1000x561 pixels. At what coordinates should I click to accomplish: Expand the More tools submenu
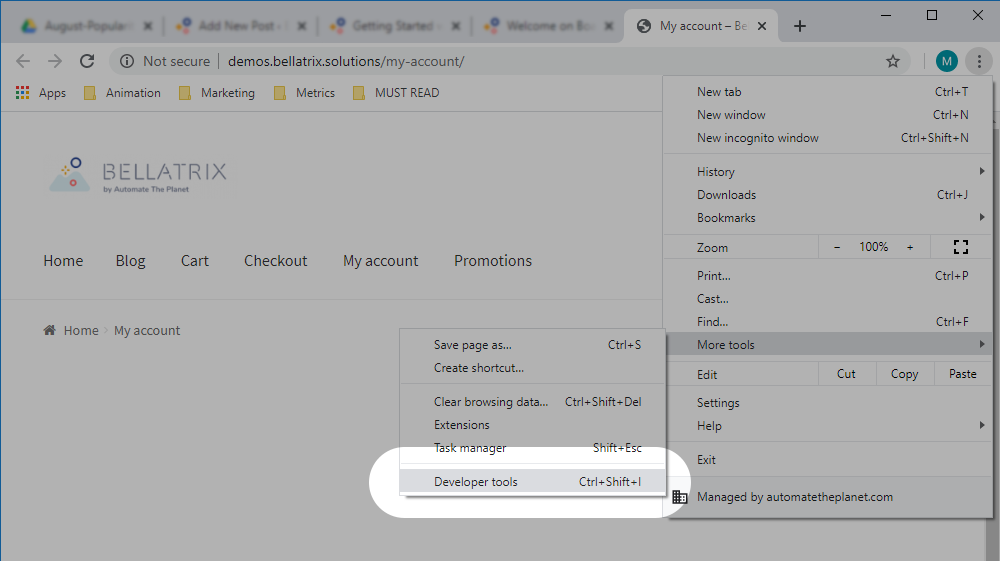[x=828, y=344]
